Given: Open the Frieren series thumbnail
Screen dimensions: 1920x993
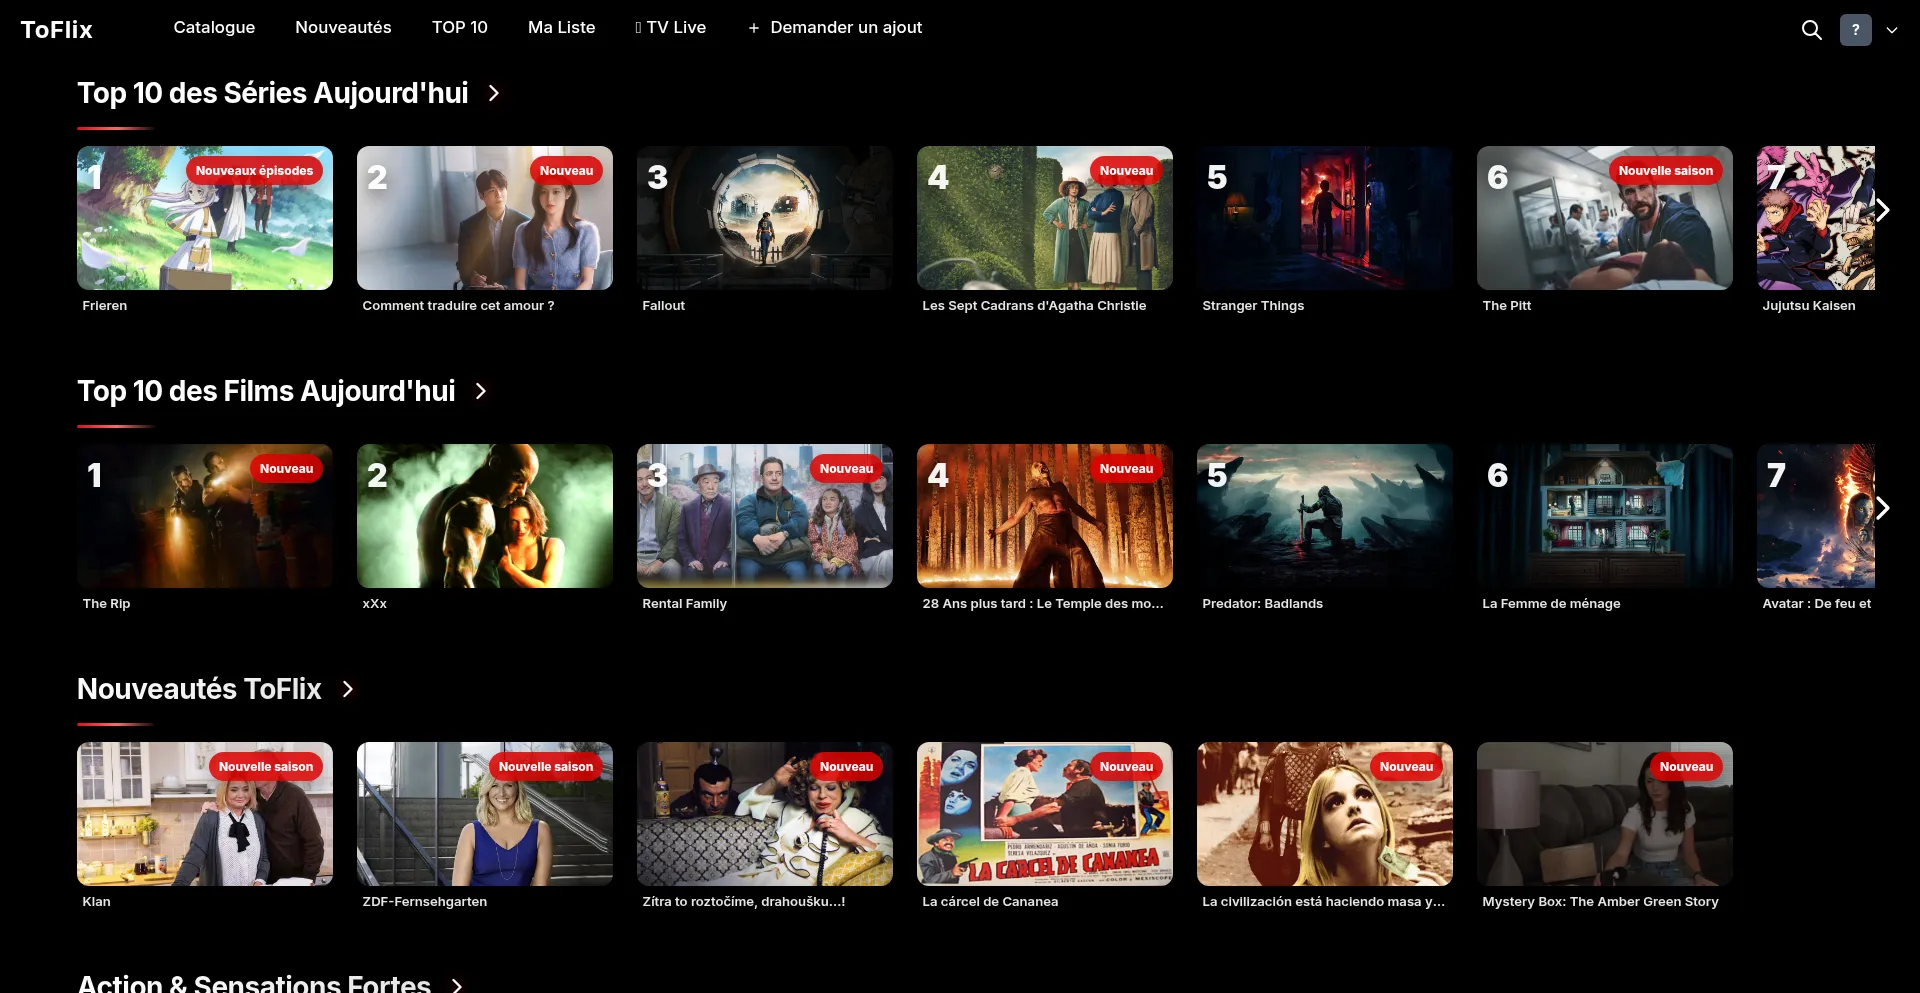Looking at the screenshot, I should (204, 218).
